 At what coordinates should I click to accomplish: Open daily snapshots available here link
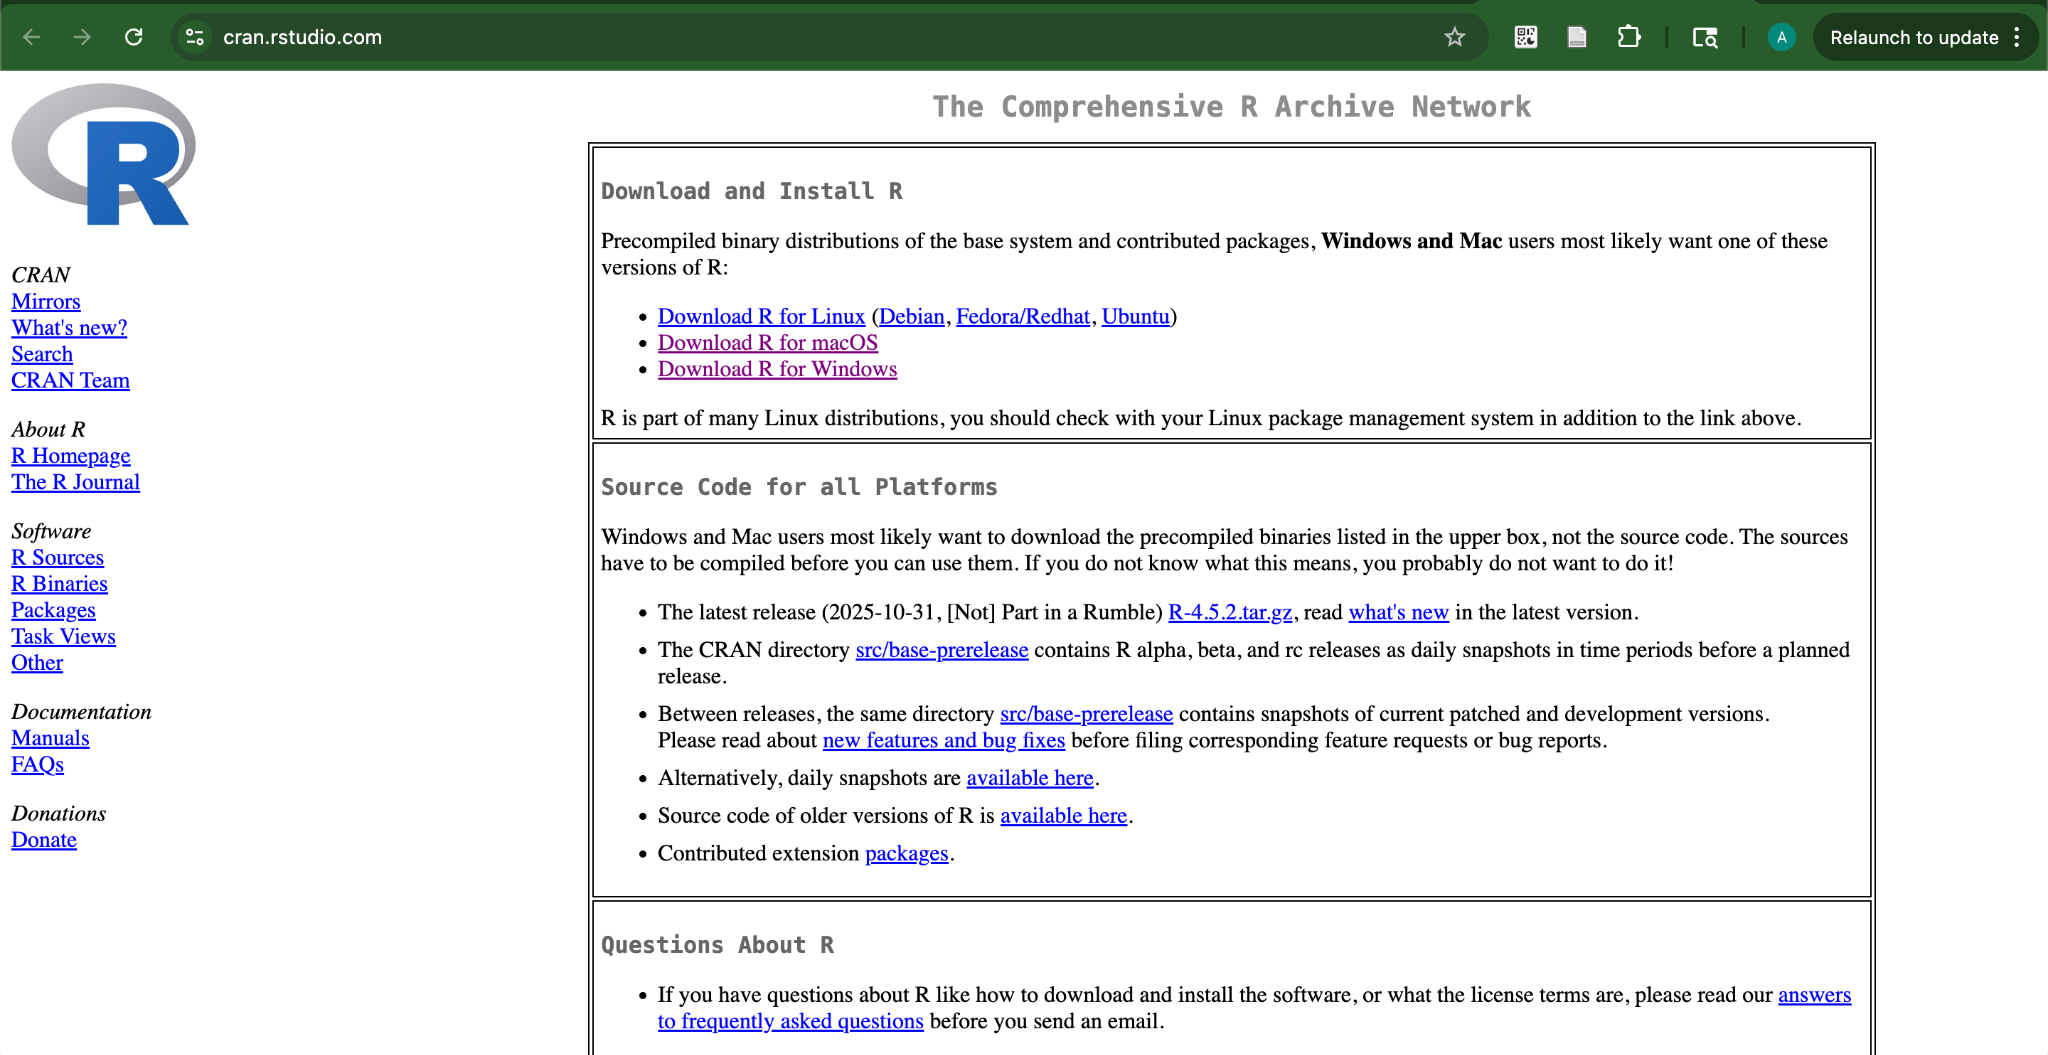[x=1029, y=778]
